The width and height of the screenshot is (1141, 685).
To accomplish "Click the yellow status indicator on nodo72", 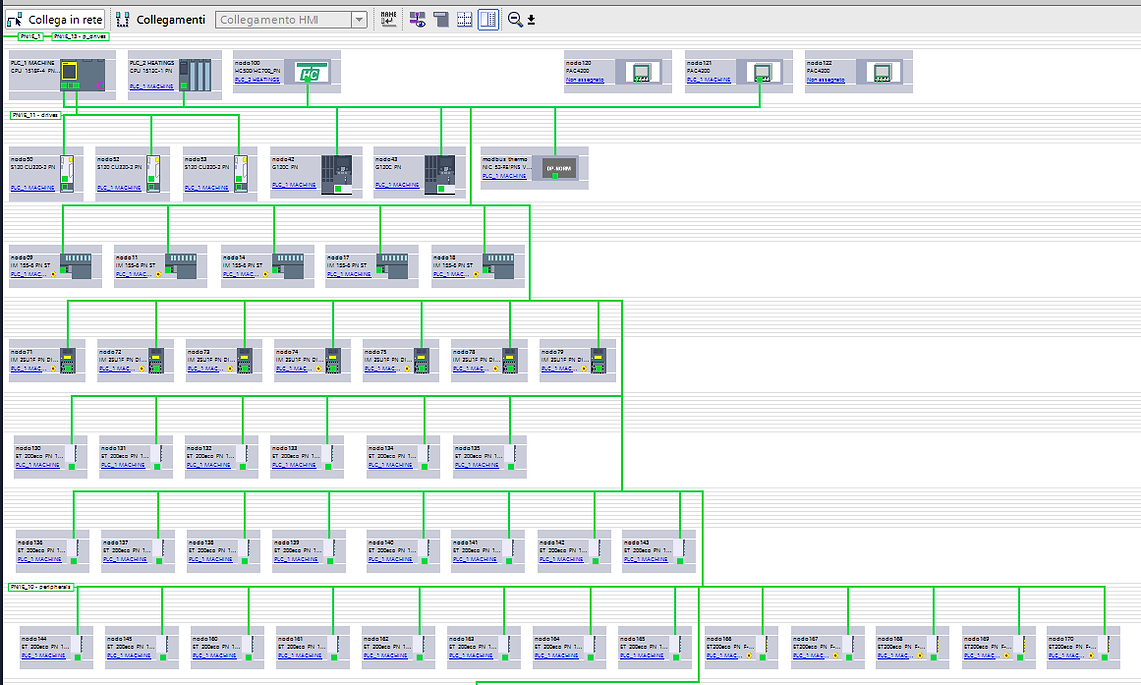I will [x=142, y=369].
